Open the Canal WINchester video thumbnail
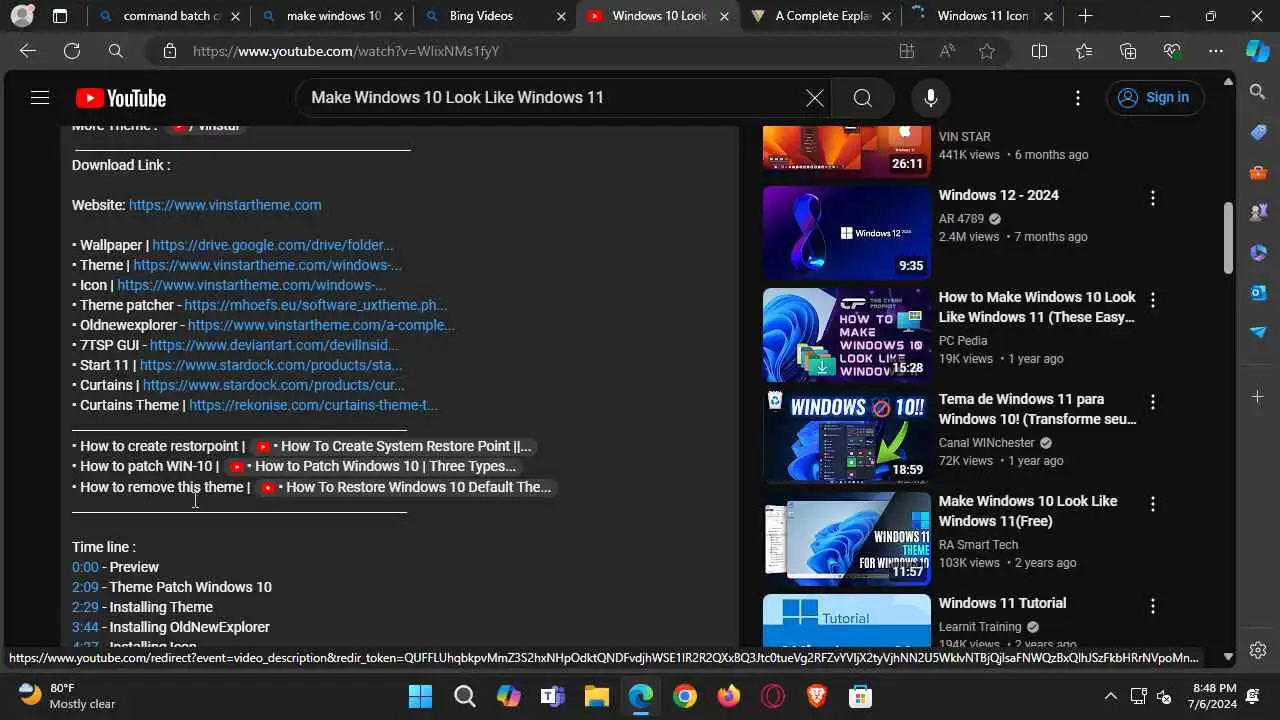Viewport: 1280px width, 720px height. (x=847, y=436)
